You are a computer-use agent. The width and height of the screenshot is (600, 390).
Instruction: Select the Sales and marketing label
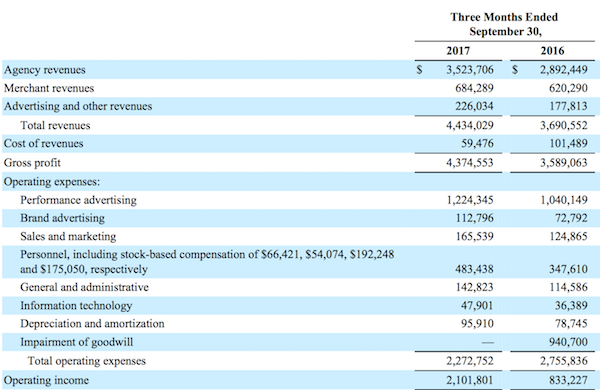click(x=68, y=237)
